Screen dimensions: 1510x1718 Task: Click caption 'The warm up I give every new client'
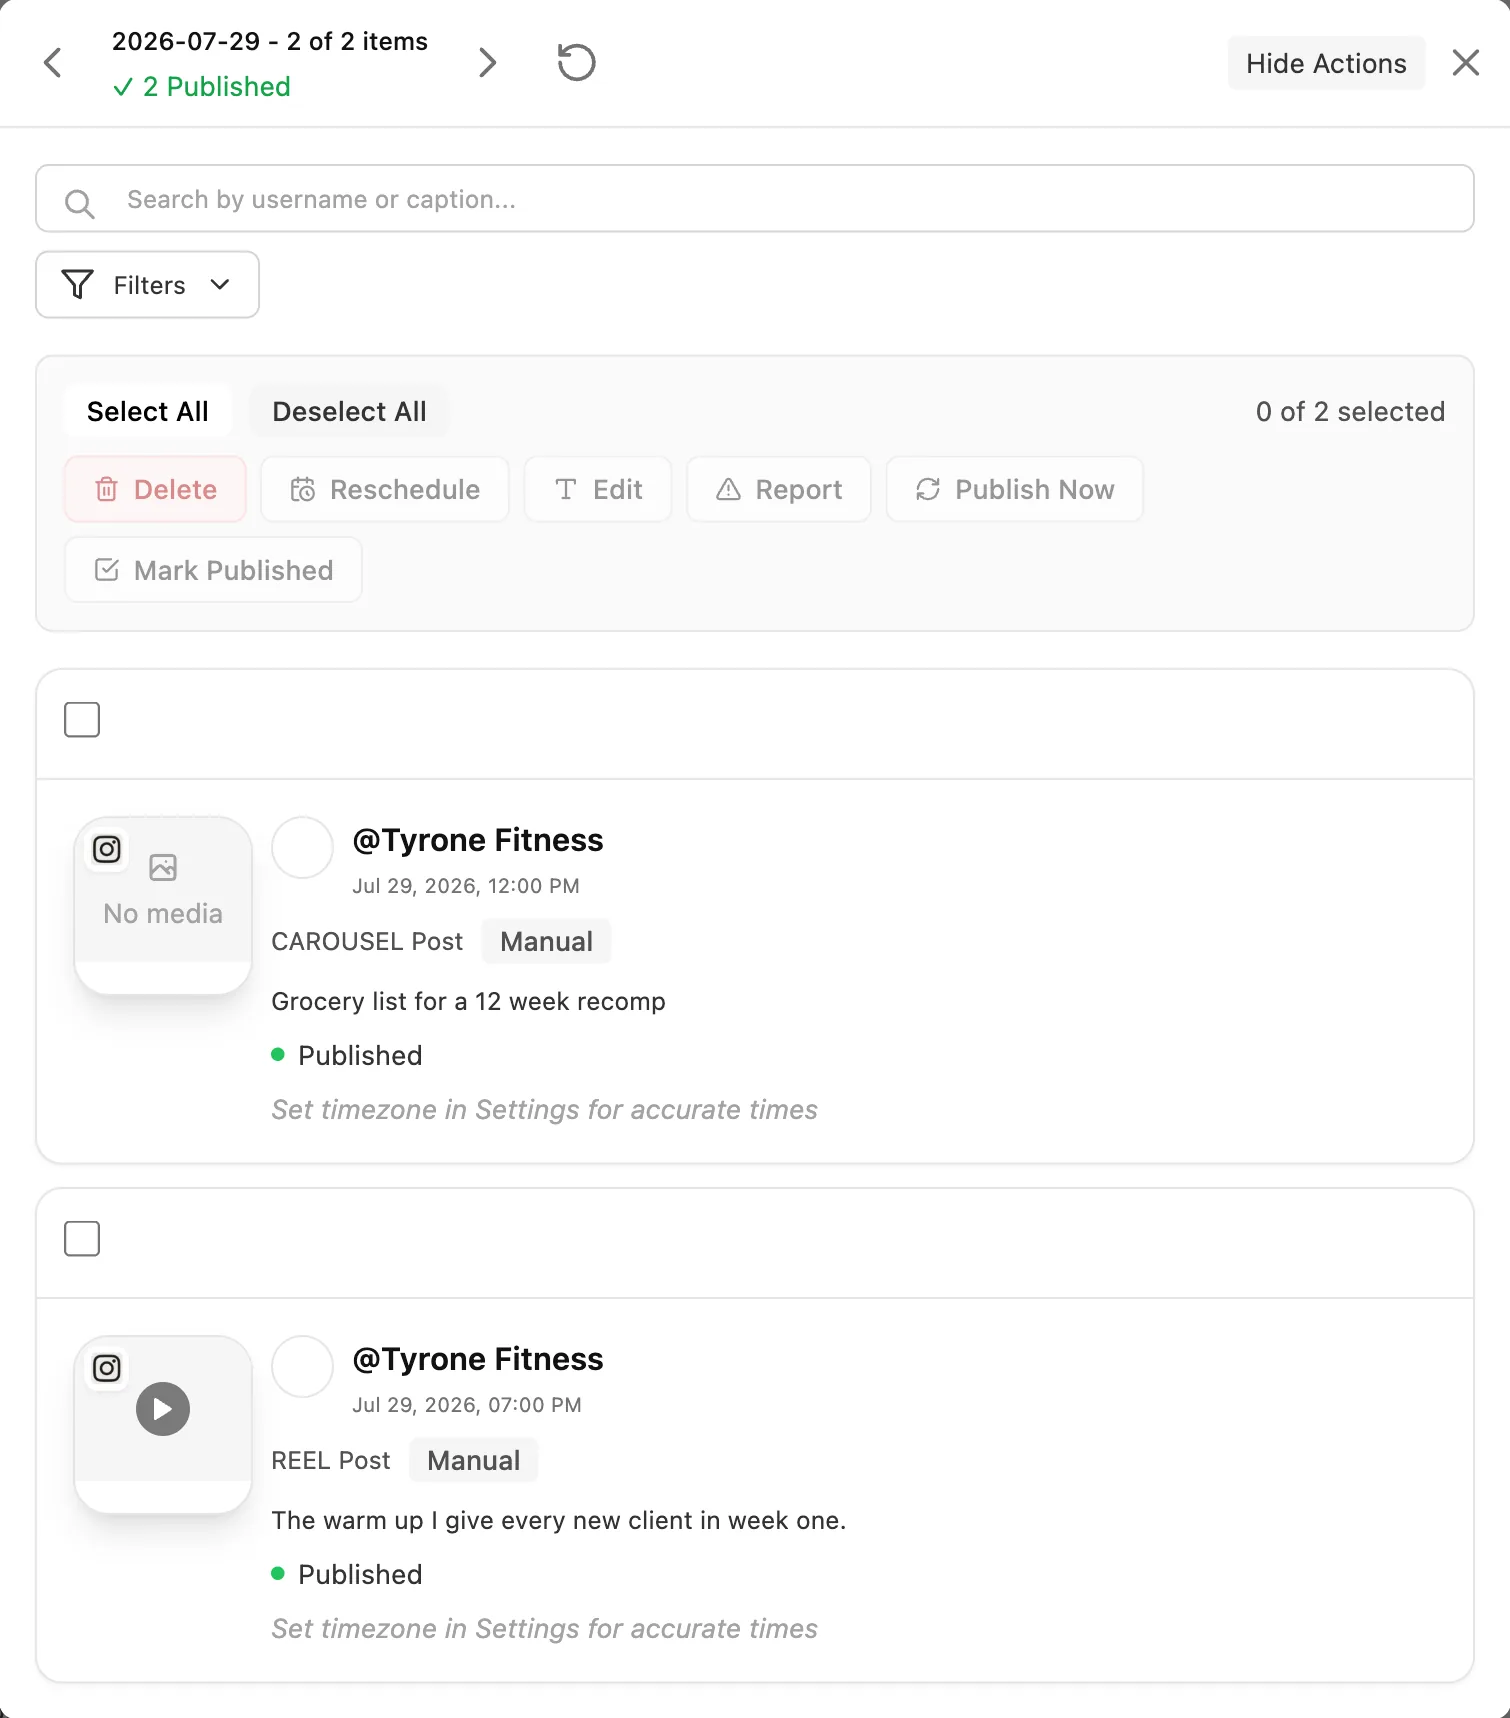pos(559,1520)
